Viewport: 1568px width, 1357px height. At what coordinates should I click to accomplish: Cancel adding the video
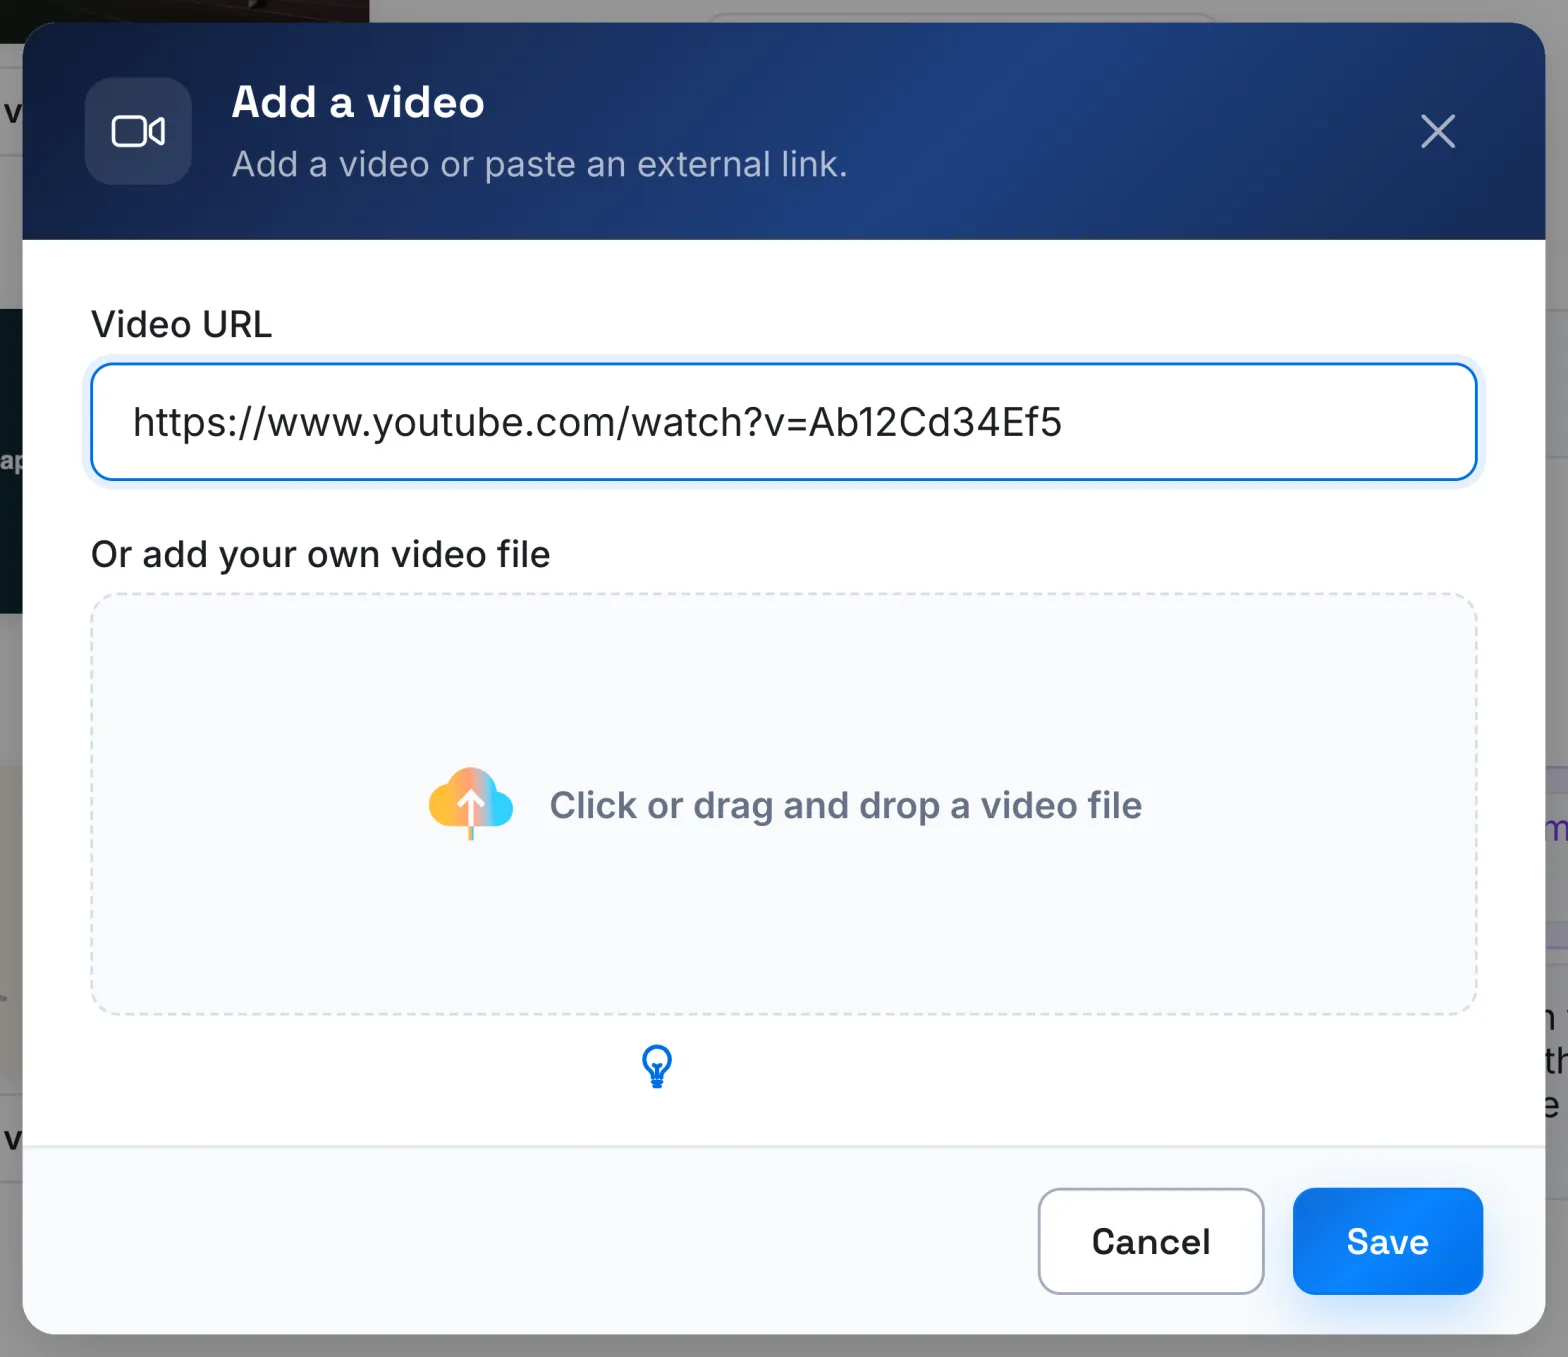pyautogui.click(x=1151, y=1241)
